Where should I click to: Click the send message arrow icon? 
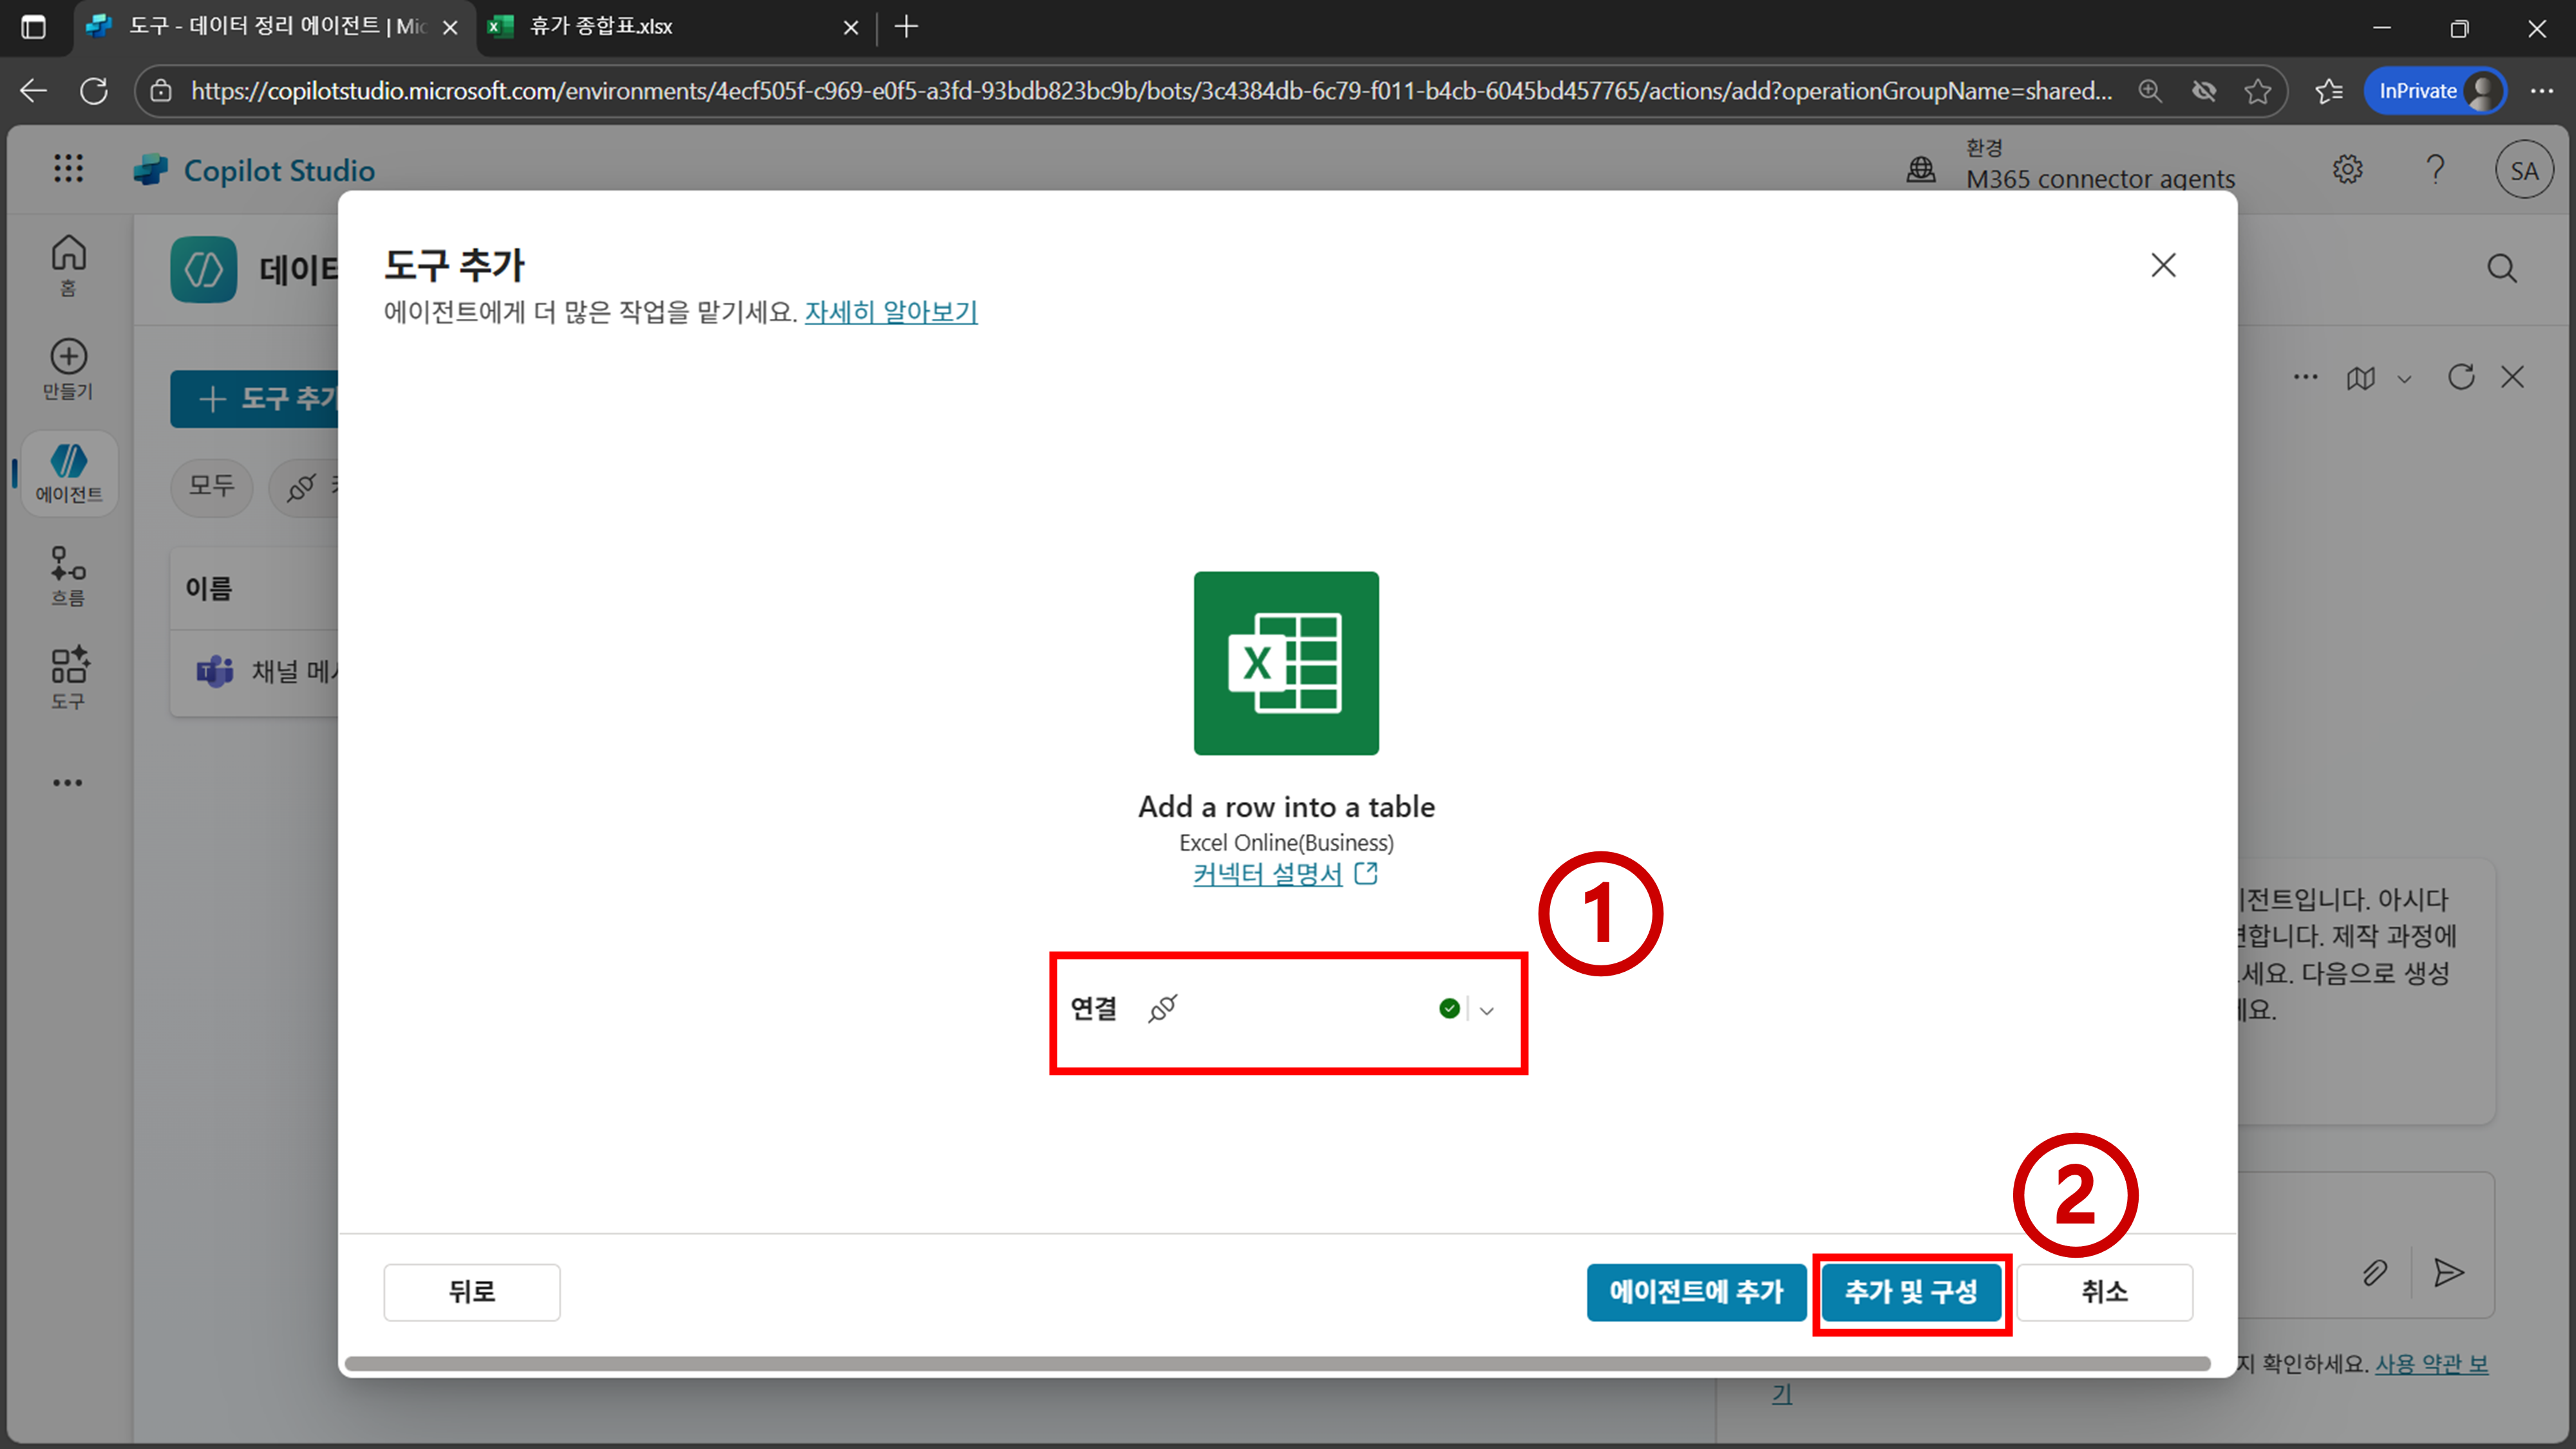pyautogui.click(x=2448, y=1272)
